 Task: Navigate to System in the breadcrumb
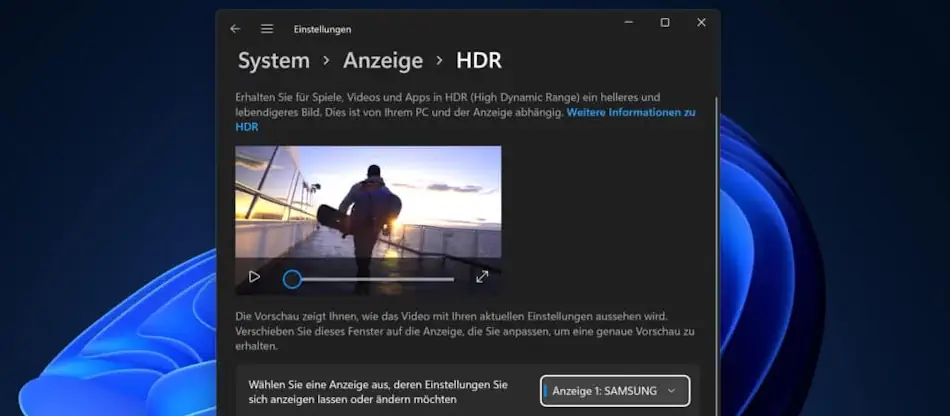[x=273, y=61]
